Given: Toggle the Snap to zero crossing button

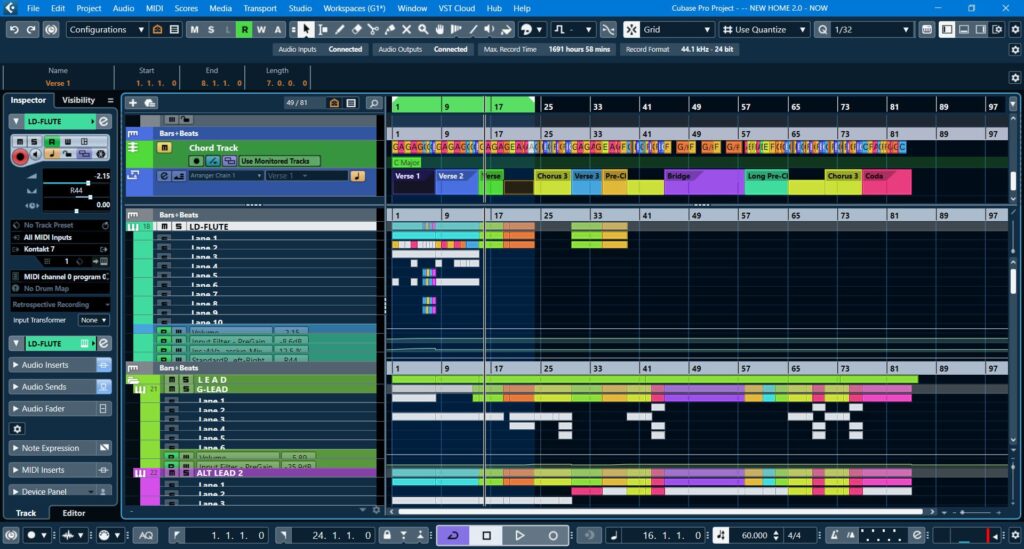Looking at the screenshot, I should click(608, 29).
